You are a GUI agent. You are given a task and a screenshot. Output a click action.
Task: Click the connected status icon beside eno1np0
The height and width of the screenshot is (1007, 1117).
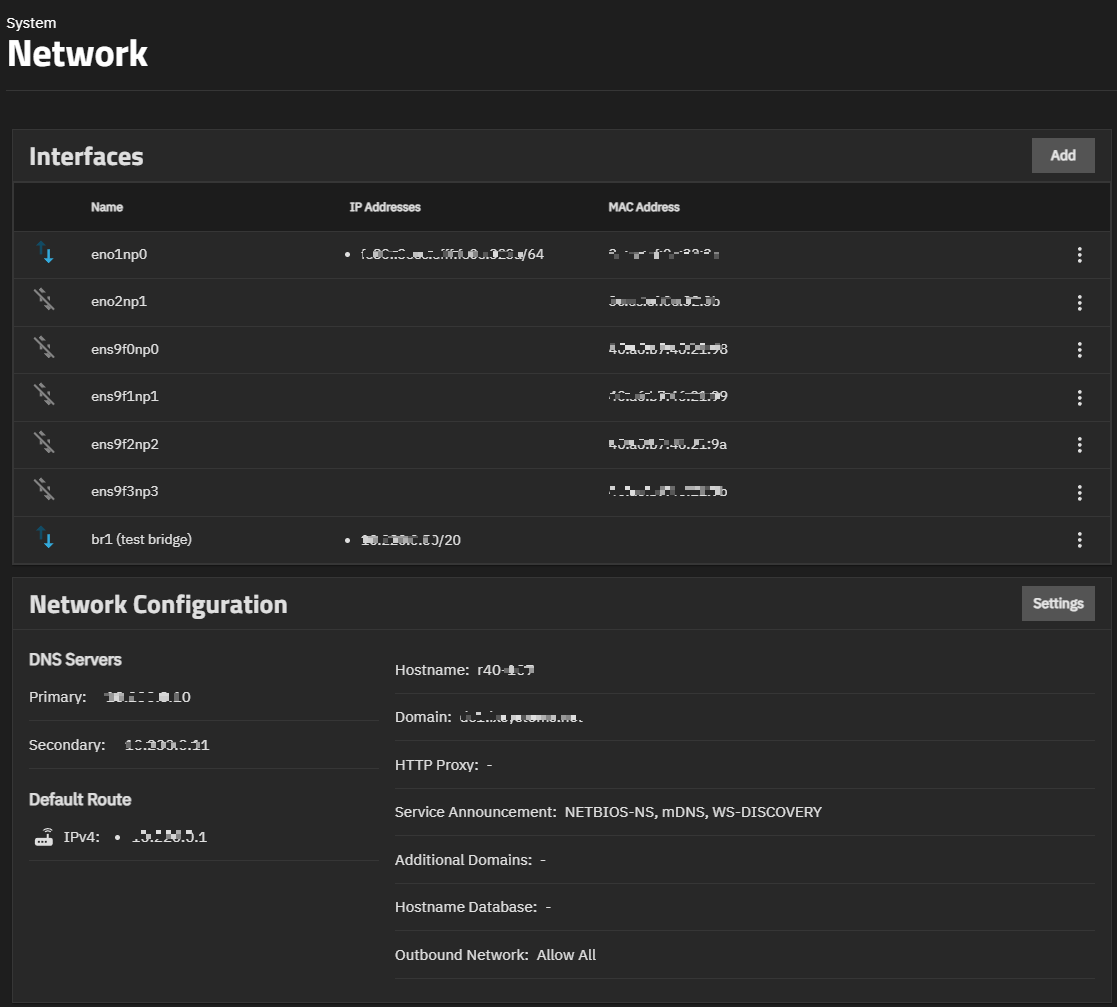tap(46, 254)
